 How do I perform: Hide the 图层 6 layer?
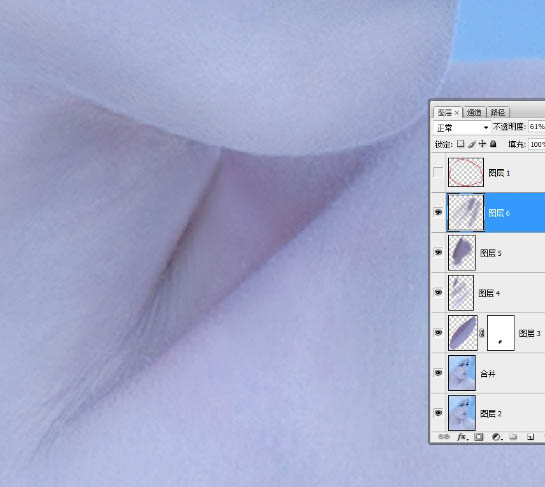439,212
